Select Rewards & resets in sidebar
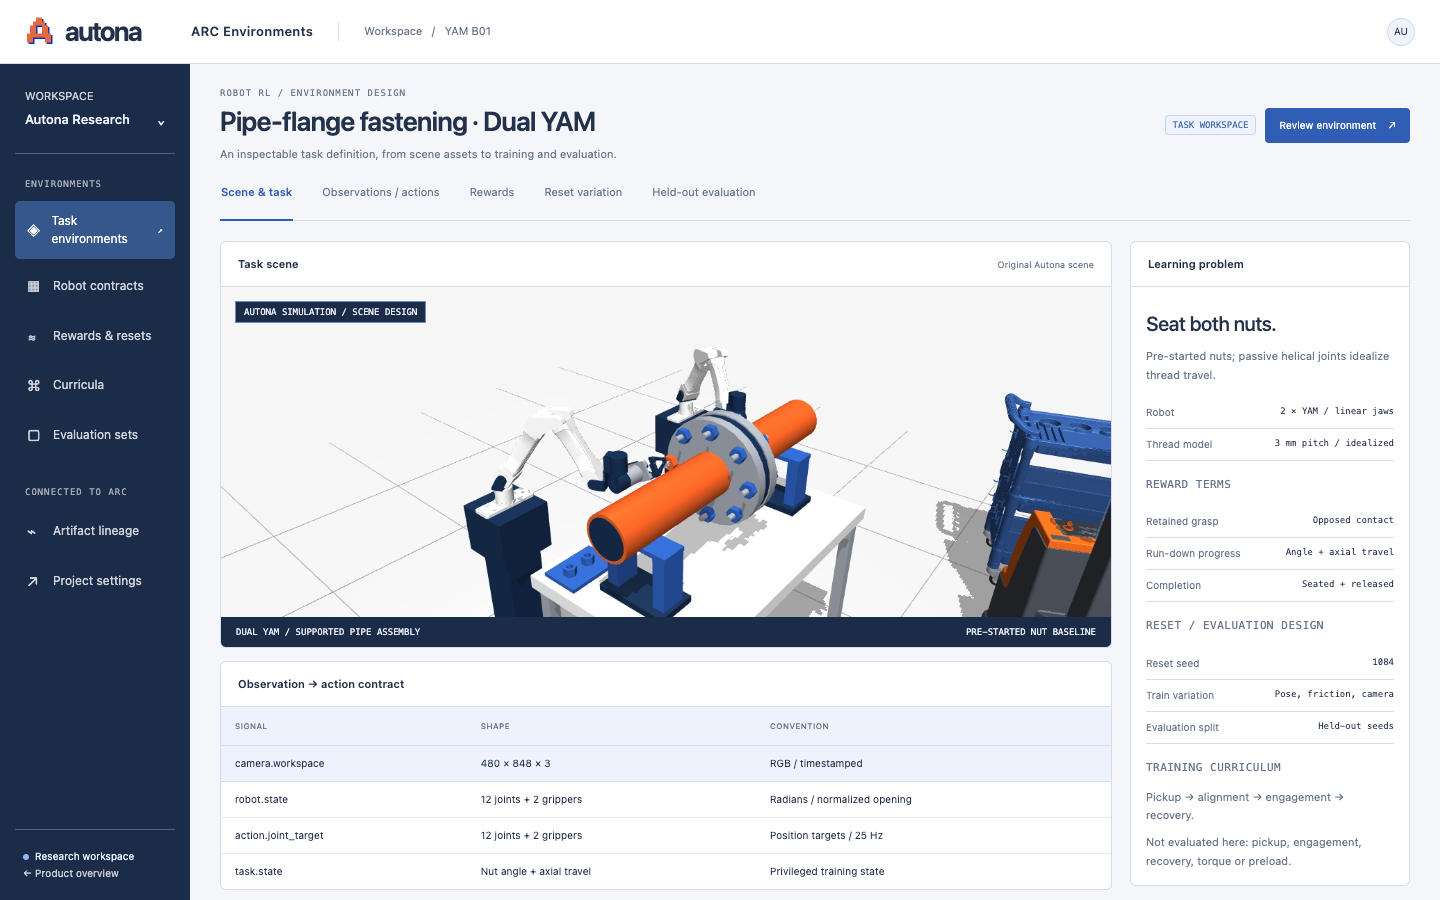This screenshot has height=900, width=1440. pyautogui.click(x=95, y=336)
